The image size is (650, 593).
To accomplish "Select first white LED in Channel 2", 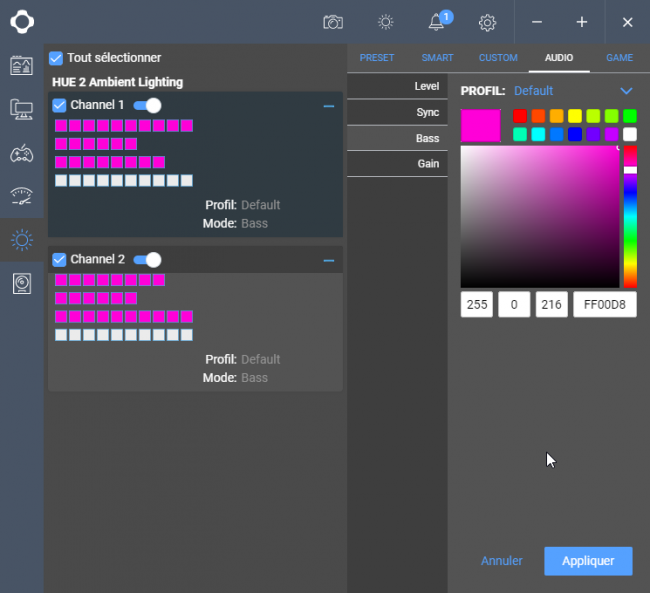I will 61,335.
